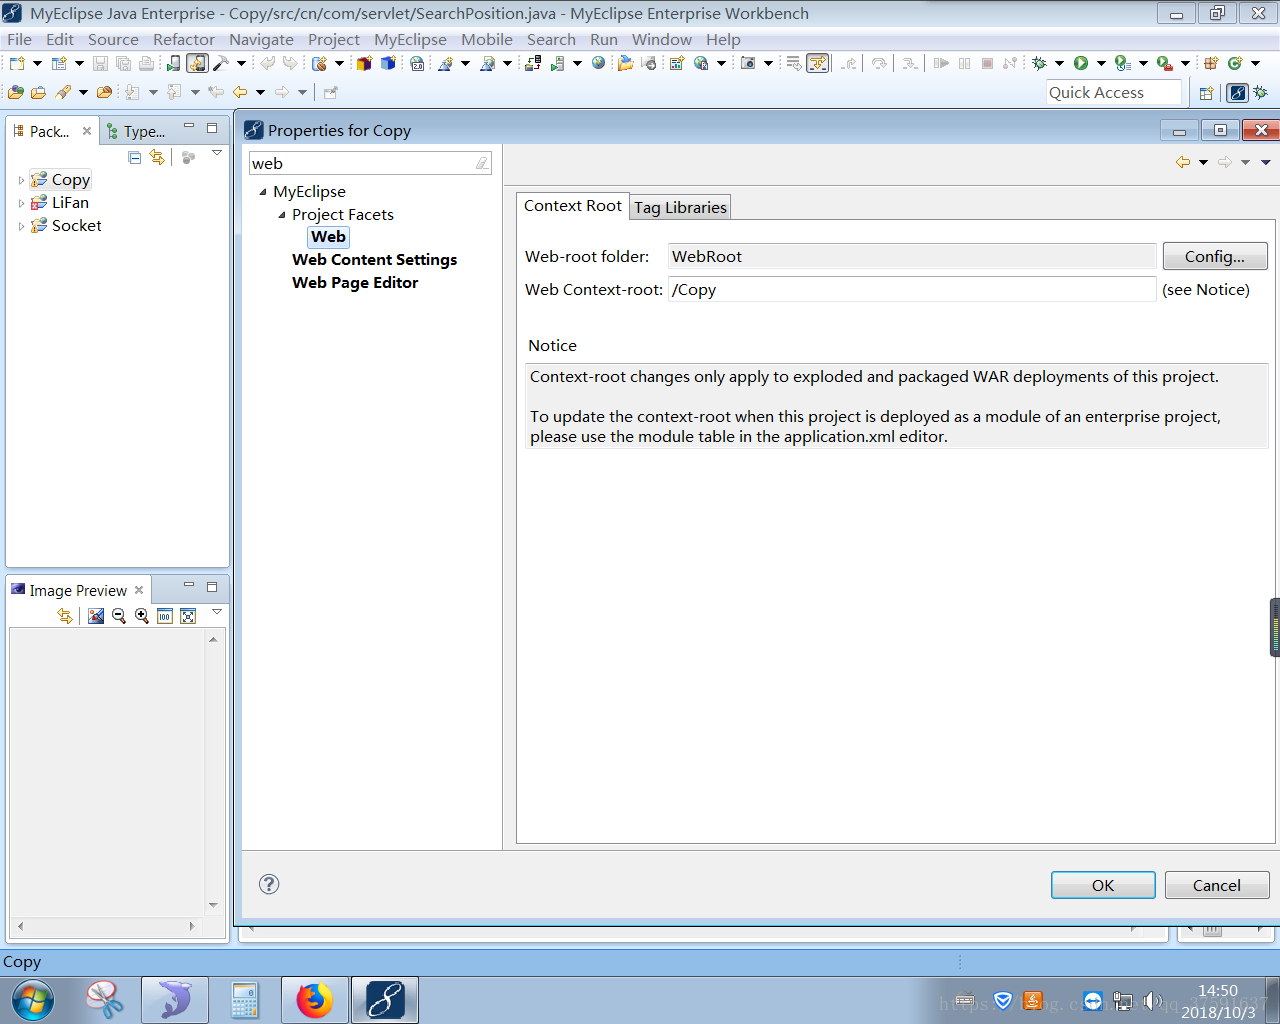1280x1024 pixels.
Task: Clear the web filter text icon
Action: pyautogui.click(x=482, y=163)
